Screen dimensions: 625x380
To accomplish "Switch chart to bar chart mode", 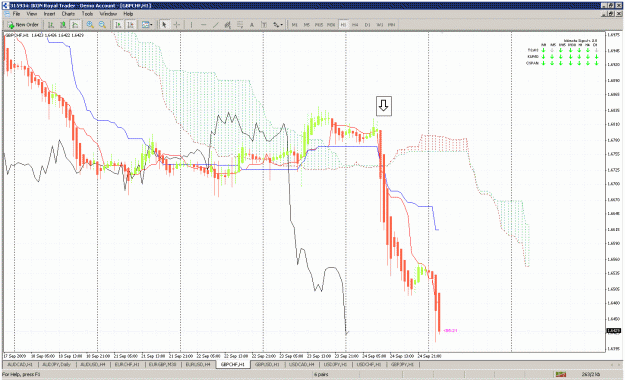I will tap(51, 25).
